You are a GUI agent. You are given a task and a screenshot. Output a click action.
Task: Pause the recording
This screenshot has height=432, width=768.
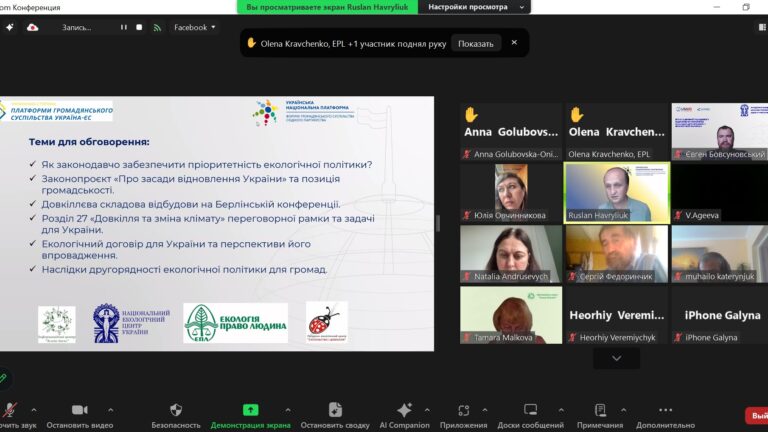coord(126,27)
